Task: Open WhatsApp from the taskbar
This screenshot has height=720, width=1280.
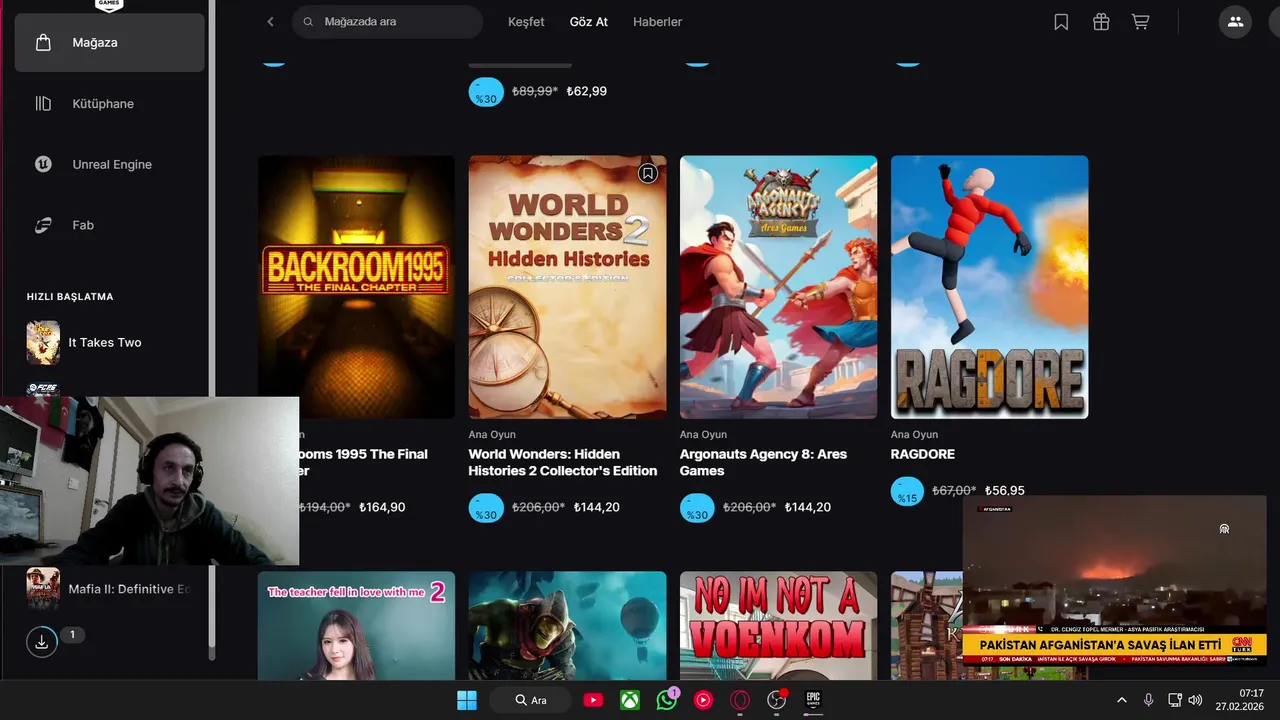Action: 666,700
